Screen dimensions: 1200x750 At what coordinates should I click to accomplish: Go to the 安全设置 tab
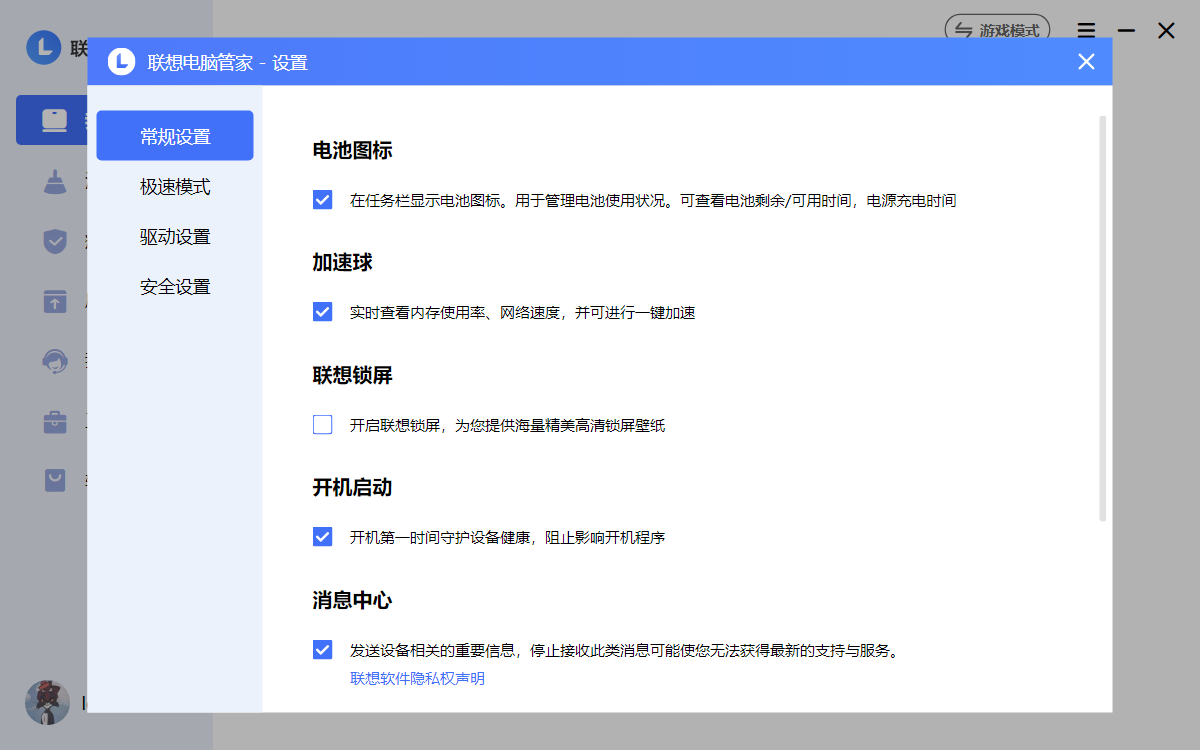[175, 287]
